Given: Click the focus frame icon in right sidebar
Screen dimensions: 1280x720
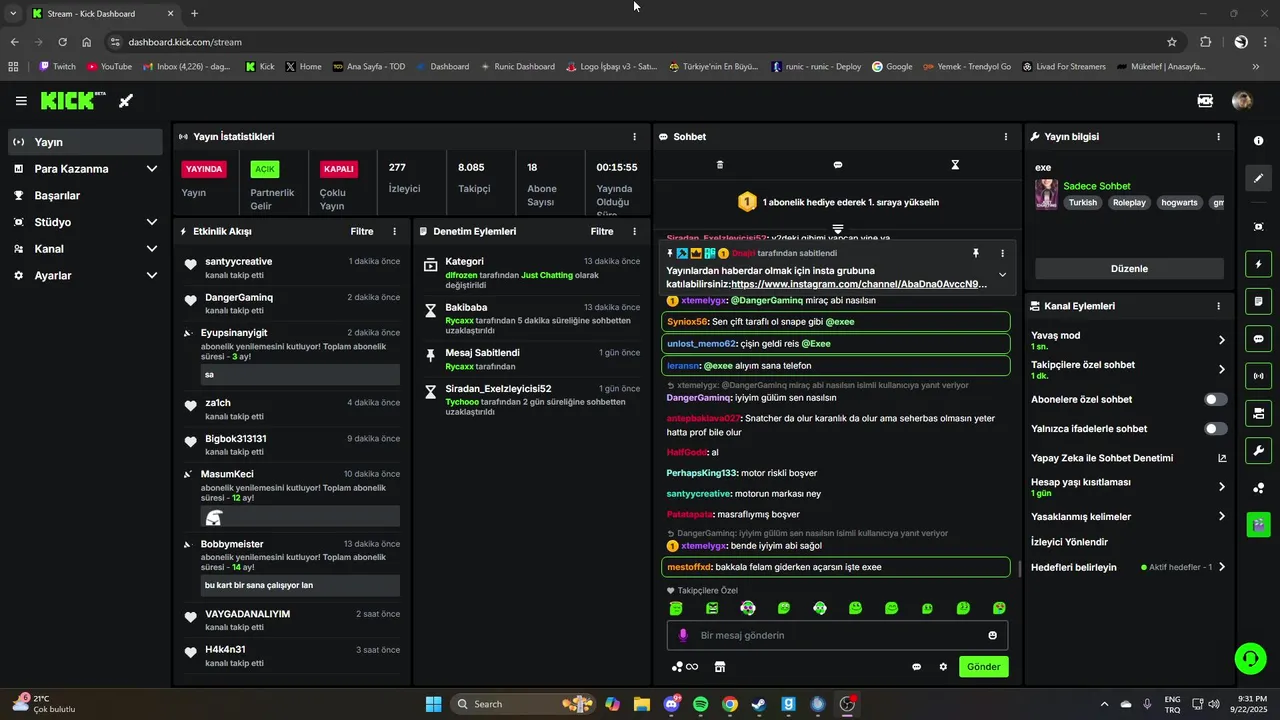Looking at the screenshot, I should click(x=1259, y=227).
